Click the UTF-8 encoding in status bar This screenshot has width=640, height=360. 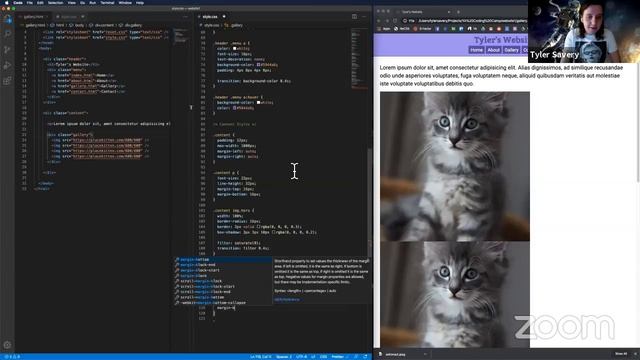tap(301, 357)
